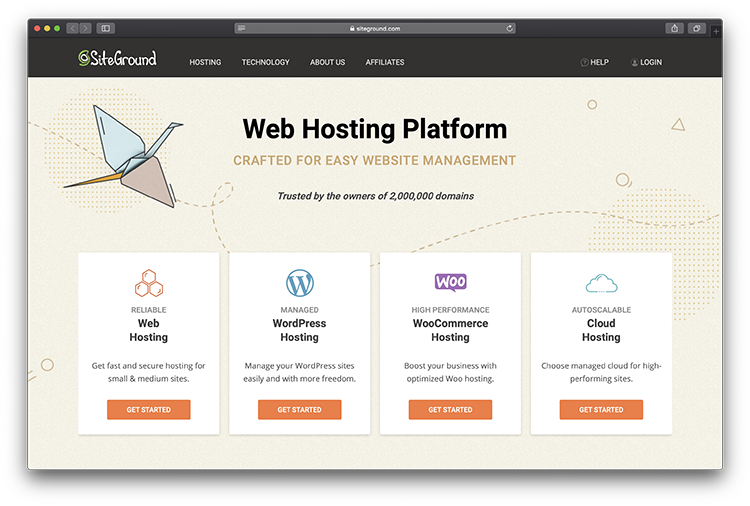Click the reader view icon in address bar
The height and width of the screenshot is (506, 750).
coord(242,28)
